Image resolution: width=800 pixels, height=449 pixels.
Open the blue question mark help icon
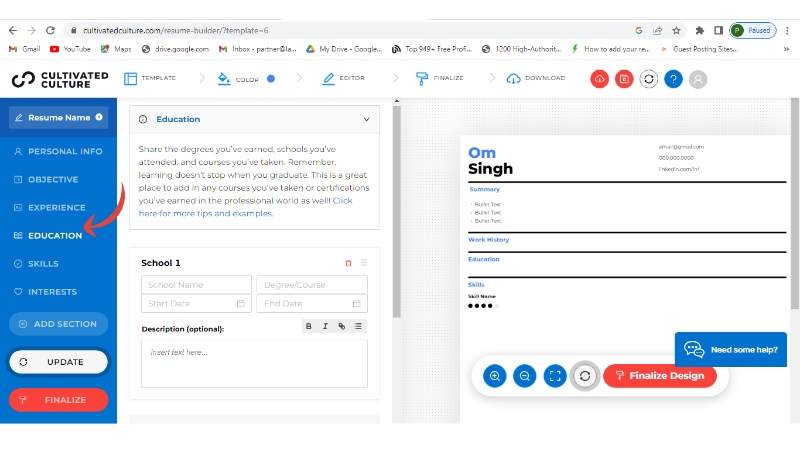pyautogui.click(x=673, y=78)
